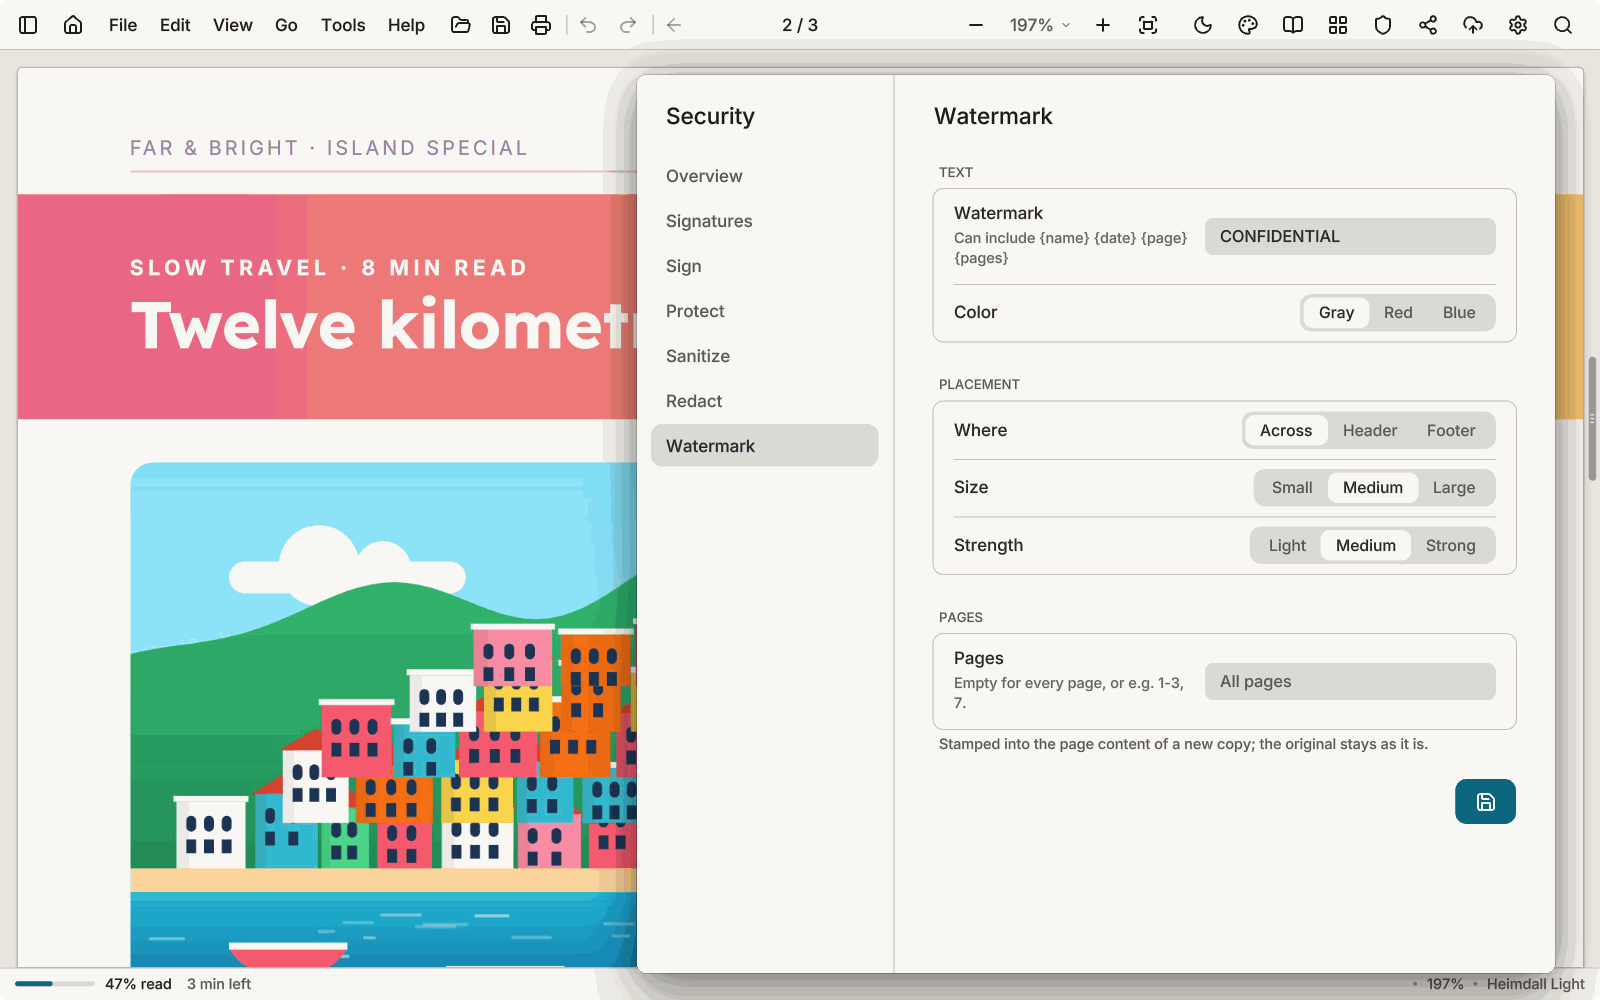Image resolution: width=1600 pixels, height=1000 pixels.
Task: Select Large watermark size
Action: pos(1453,488)
